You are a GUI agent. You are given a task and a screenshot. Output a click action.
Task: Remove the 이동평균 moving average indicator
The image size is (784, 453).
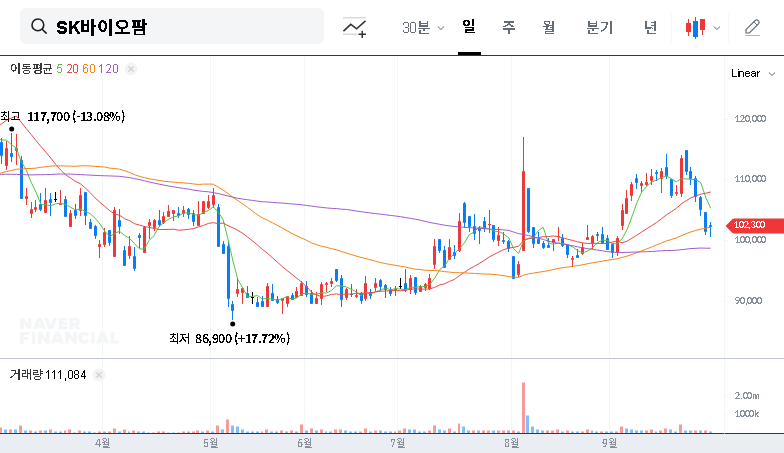tap(130, 69)
